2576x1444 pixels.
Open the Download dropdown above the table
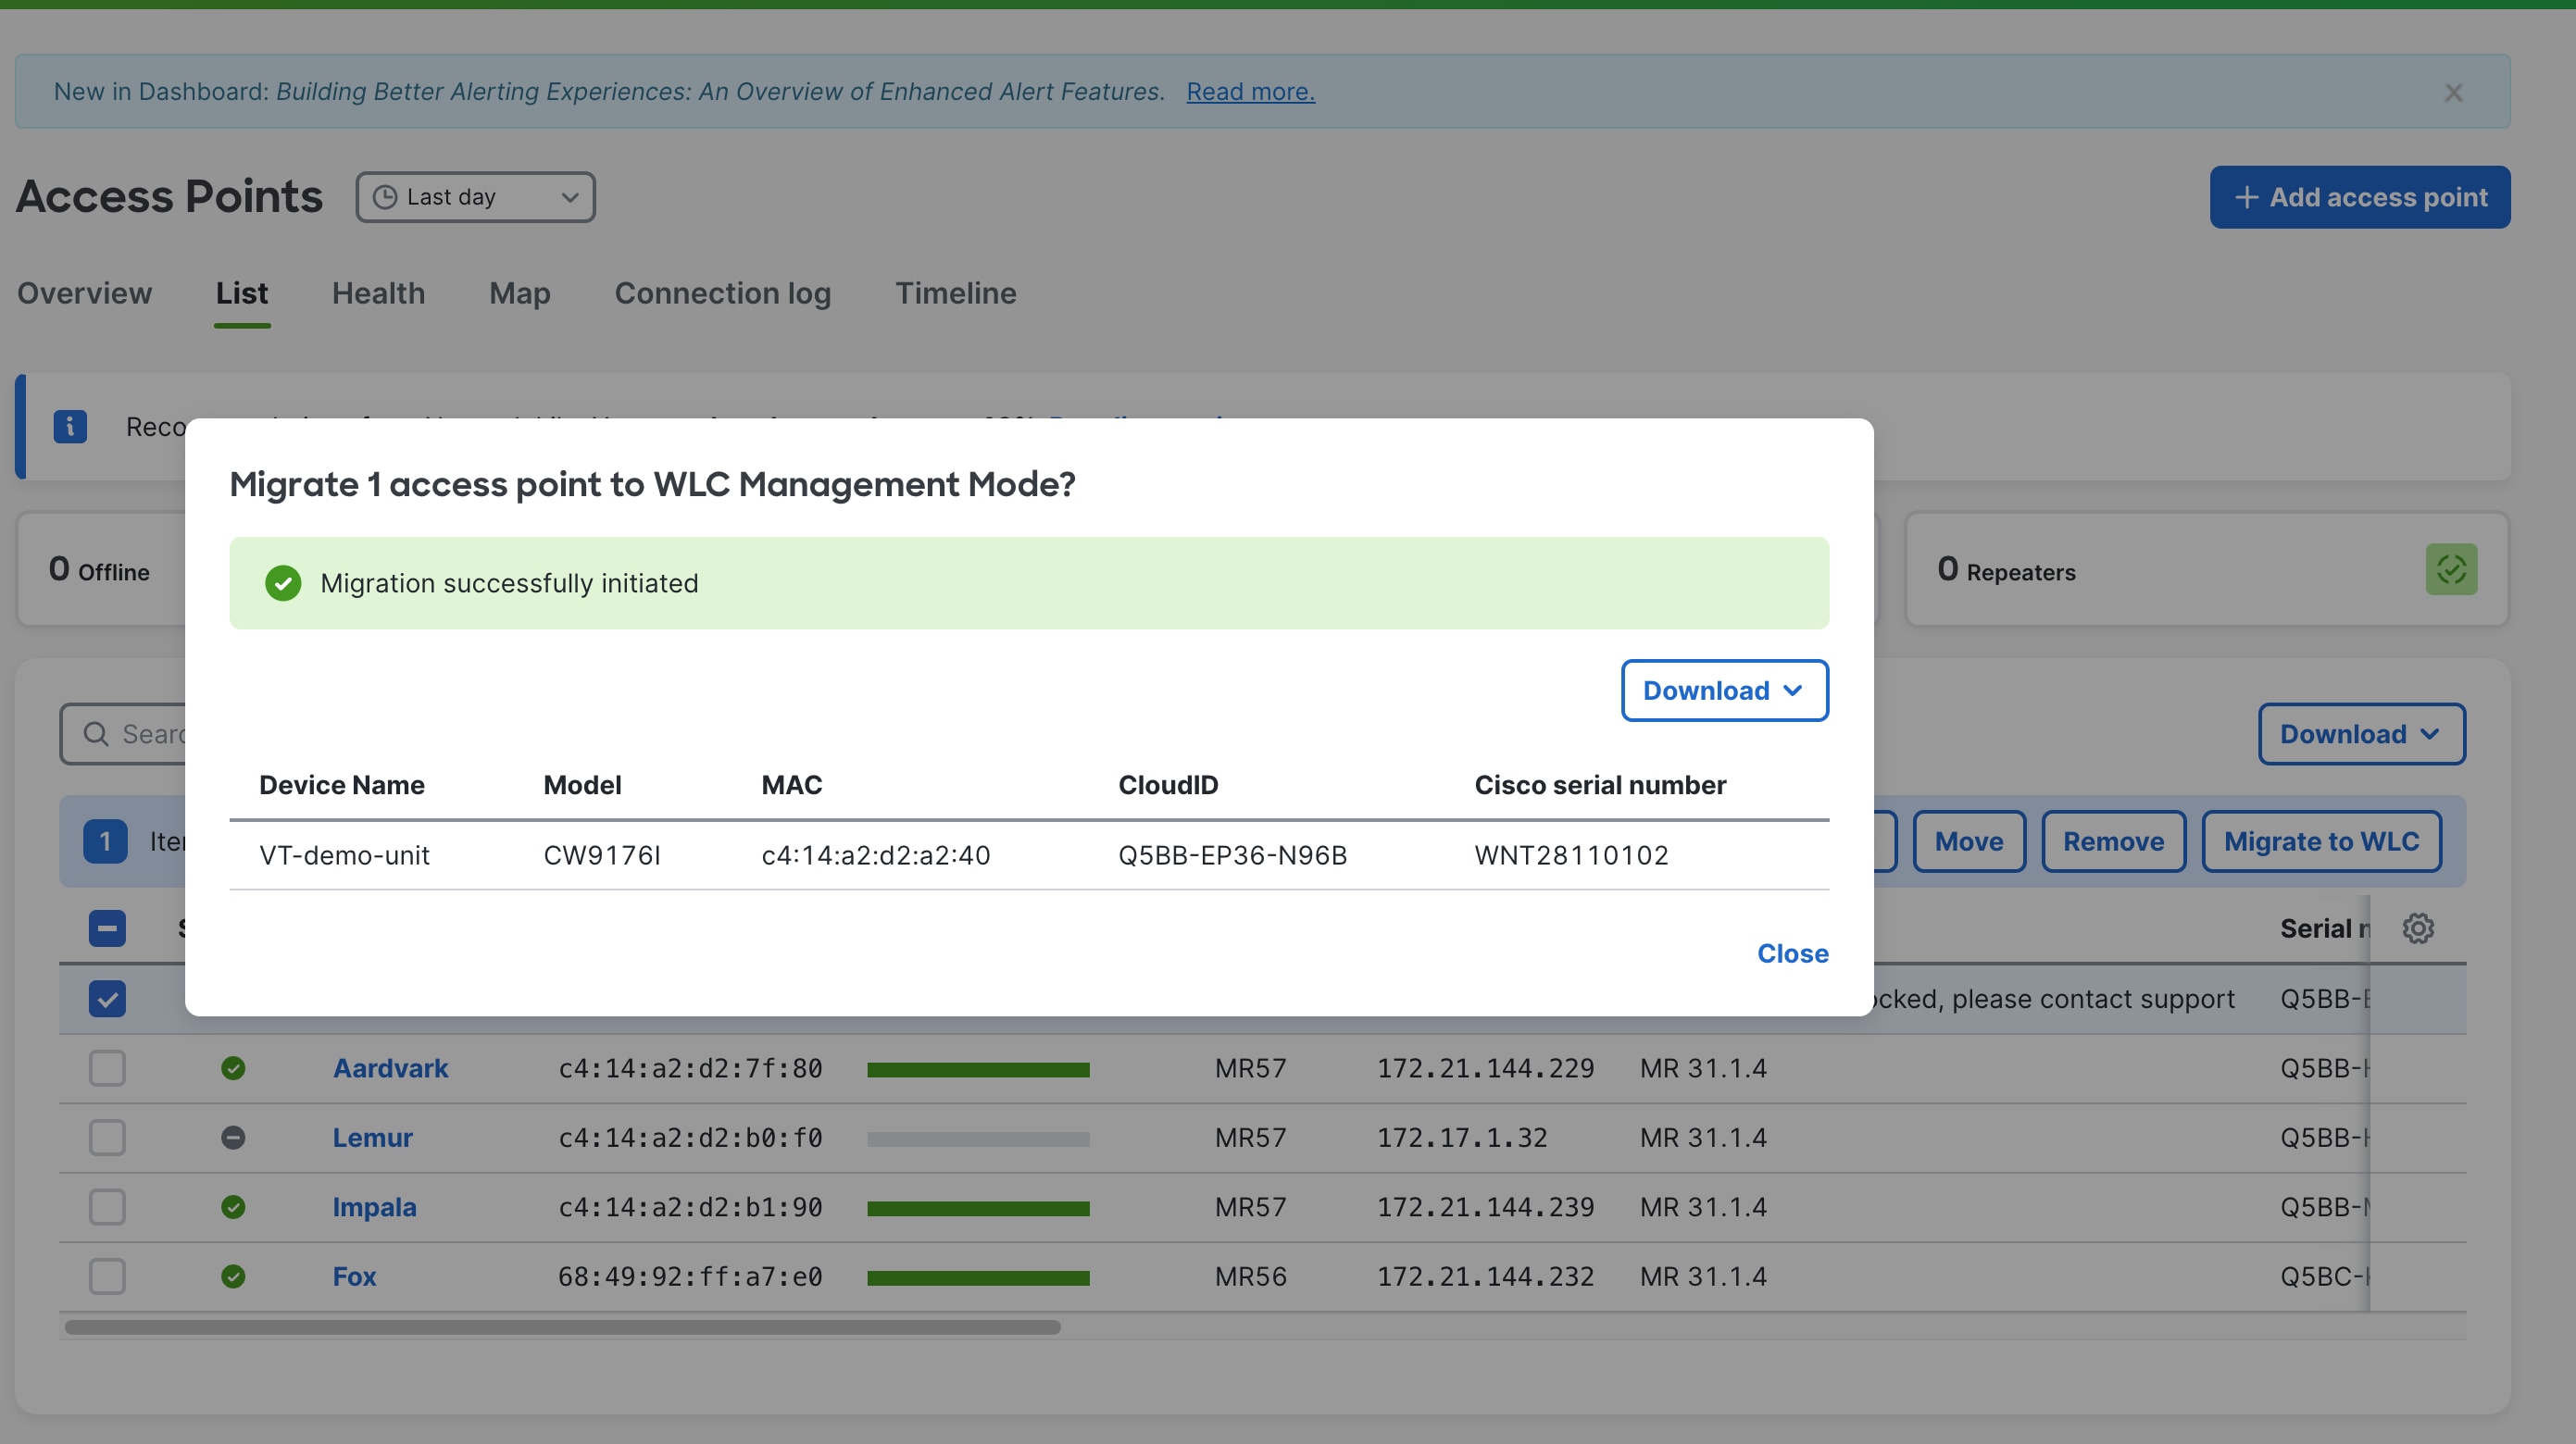(x=2361, y=734)
